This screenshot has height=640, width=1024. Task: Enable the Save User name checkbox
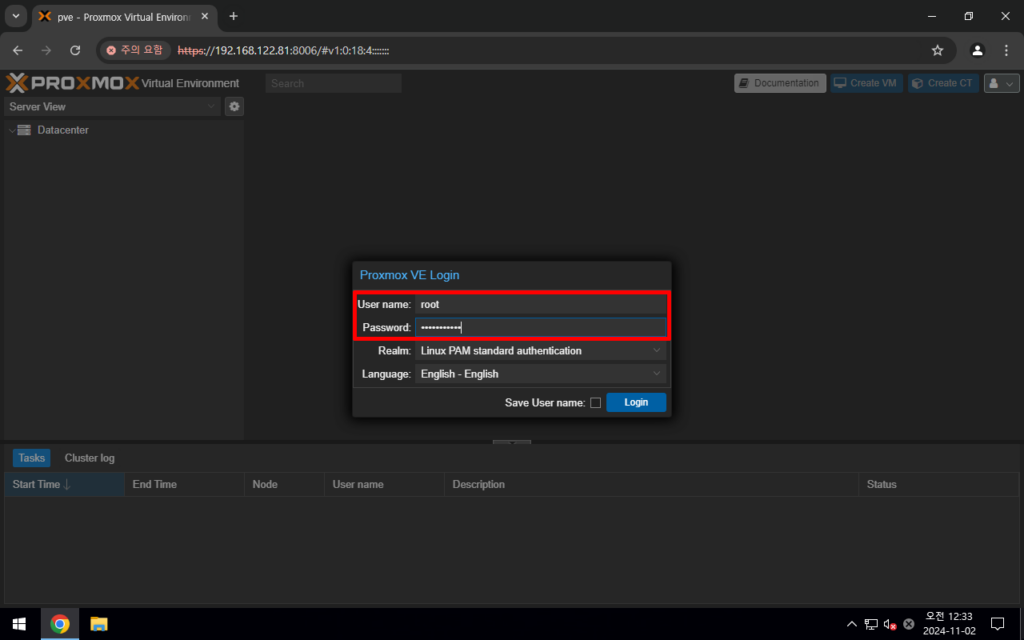(595, 403)
